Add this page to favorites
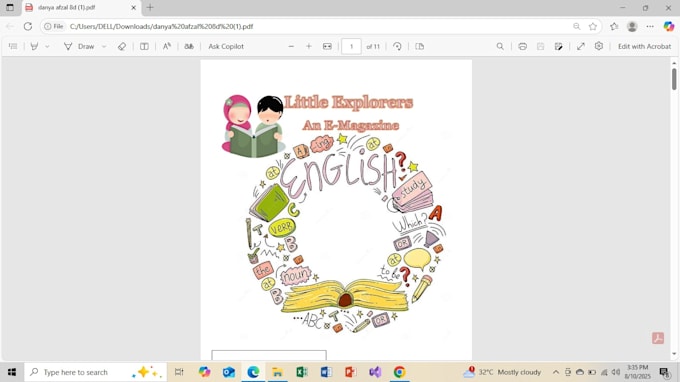The image size is (680, 382). (593, 26)
